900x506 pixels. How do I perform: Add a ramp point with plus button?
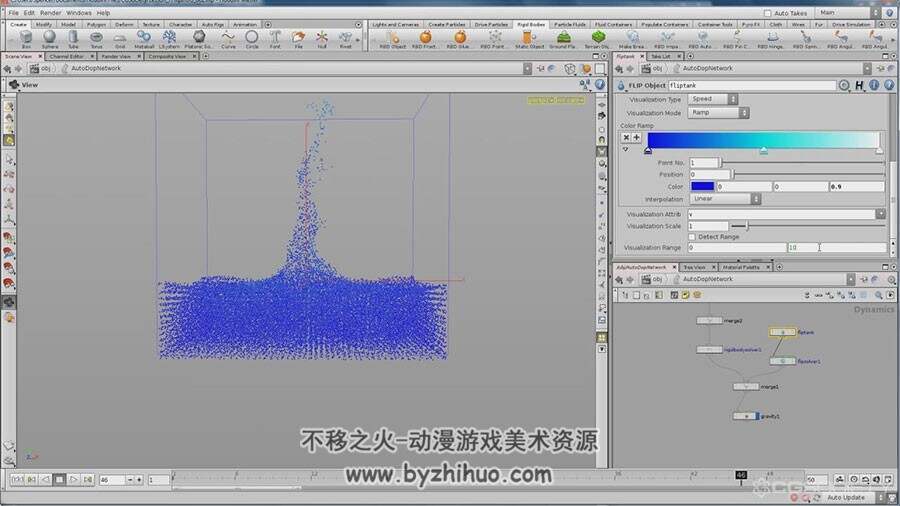(x=636, y=137)
